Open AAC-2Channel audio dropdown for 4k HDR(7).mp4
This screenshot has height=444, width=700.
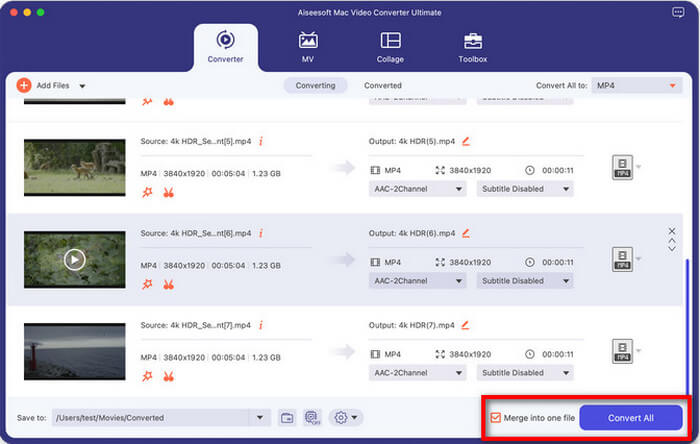coord(417,373)
